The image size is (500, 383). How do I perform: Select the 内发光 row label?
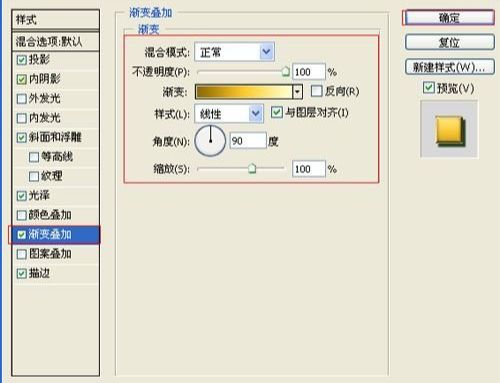tap(44, 118)
